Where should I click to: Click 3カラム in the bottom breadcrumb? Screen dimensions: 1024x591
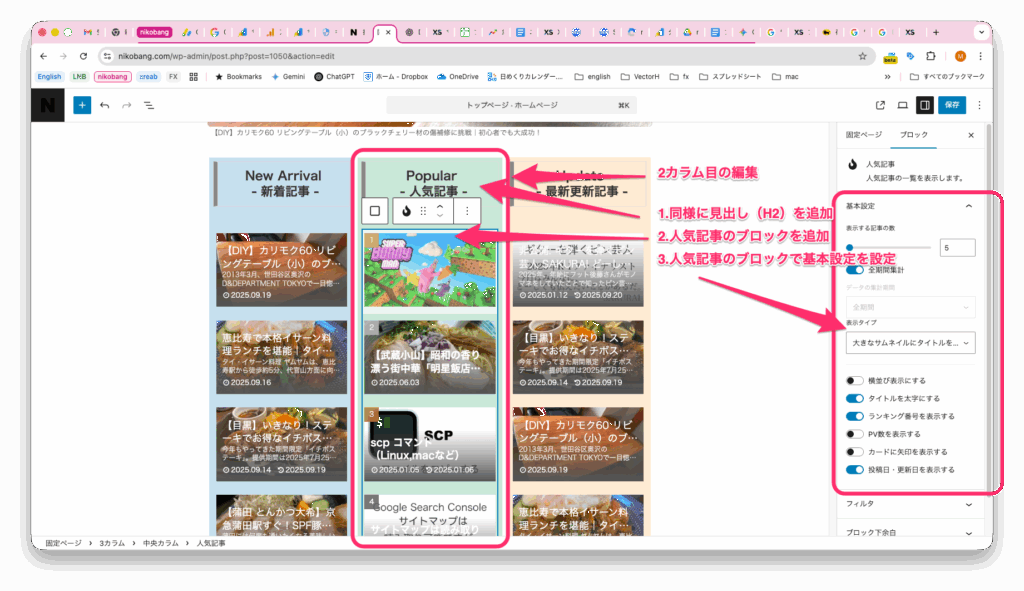111,543
